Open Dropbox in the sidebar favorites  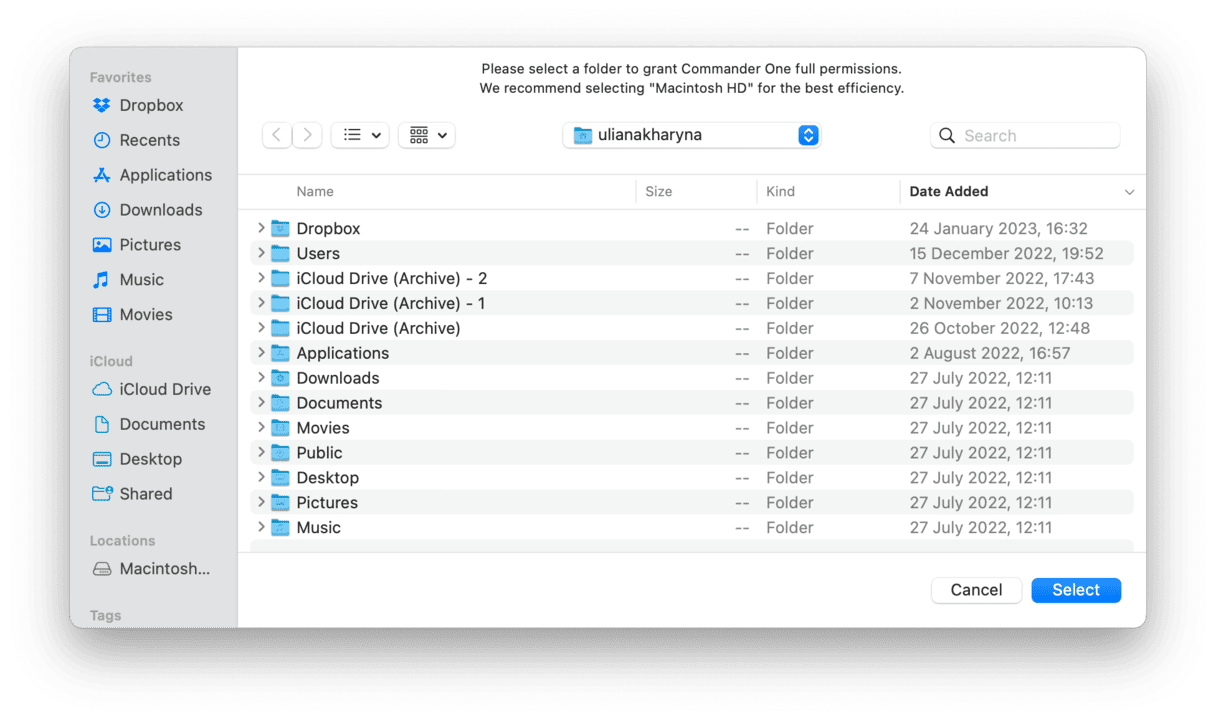click(138, 105)
